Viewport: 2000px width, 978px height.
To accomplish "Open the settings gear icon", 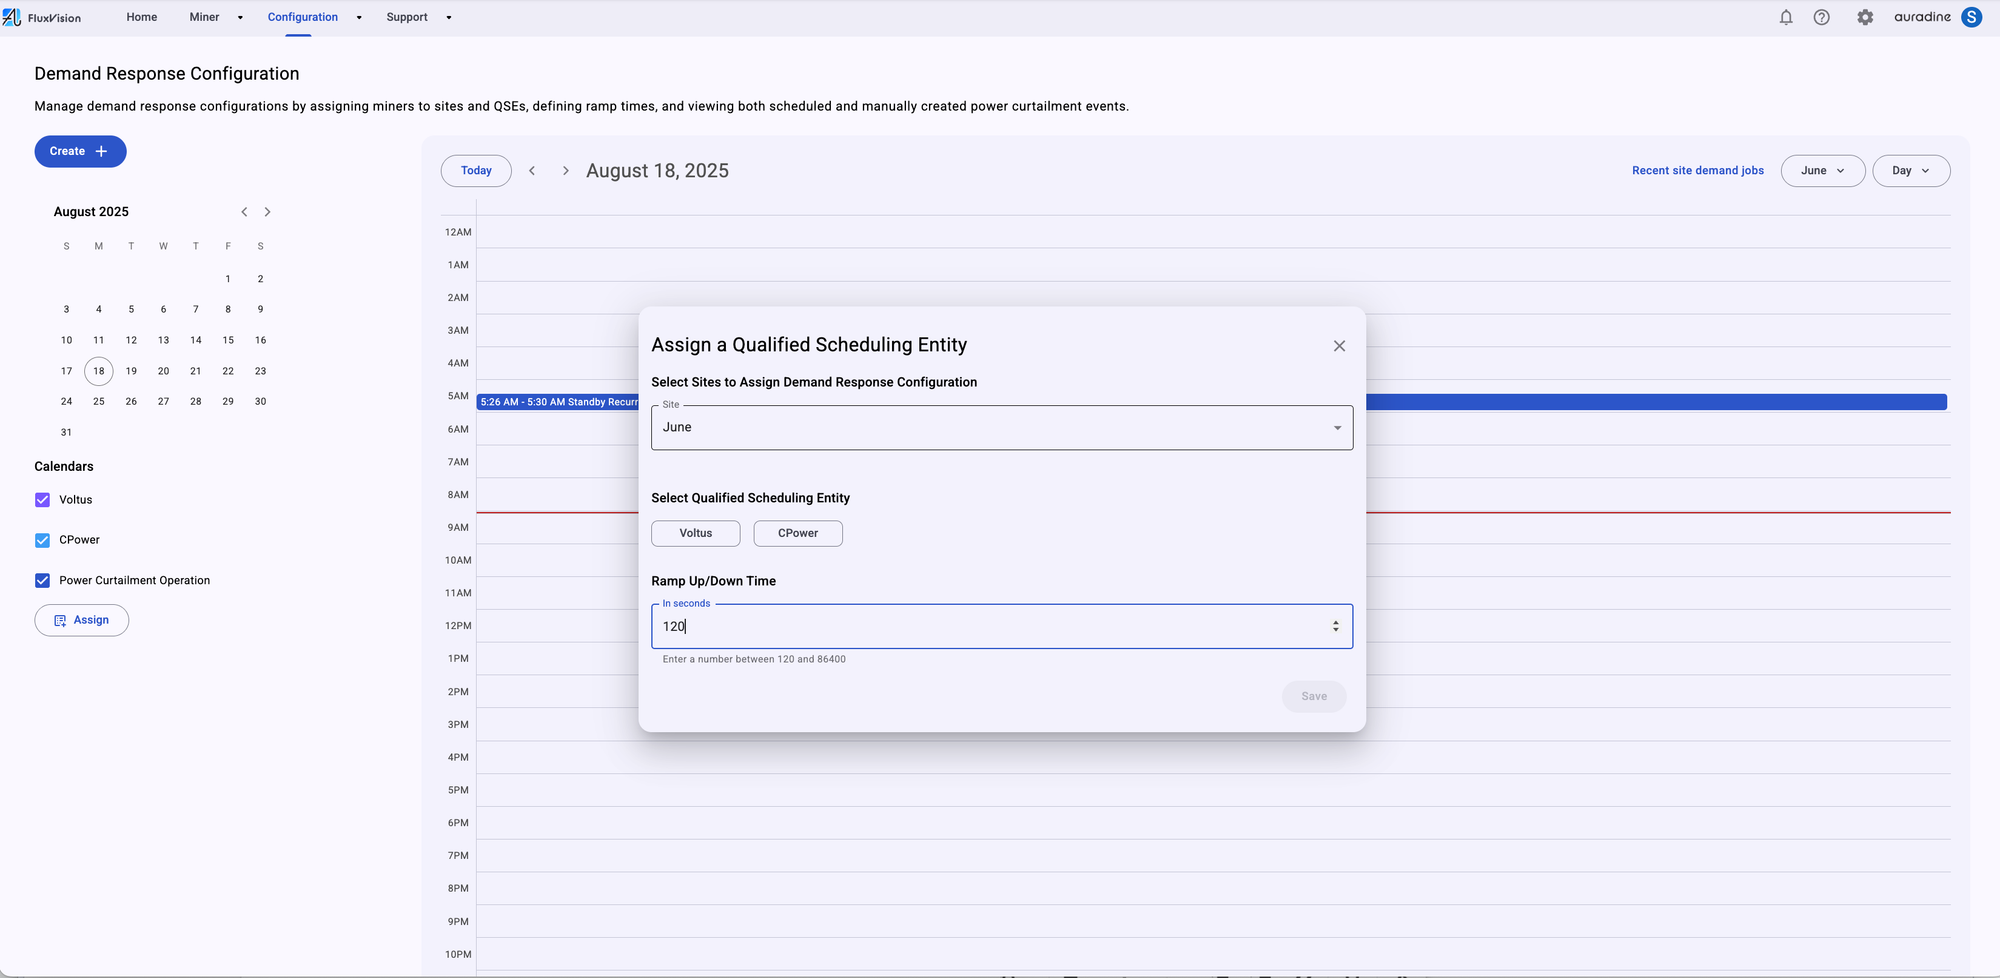I will (x=1865, y=17).
